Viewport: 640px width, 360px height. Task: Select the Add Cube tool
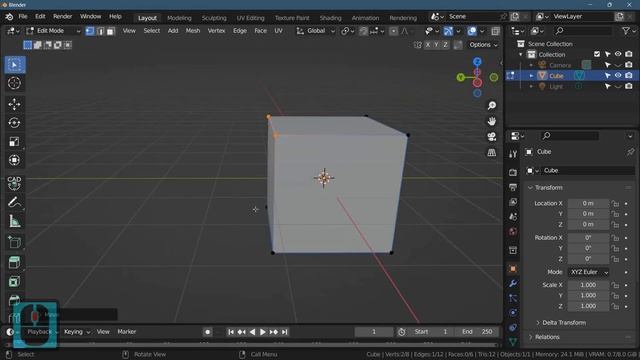(x=14, y=242)
